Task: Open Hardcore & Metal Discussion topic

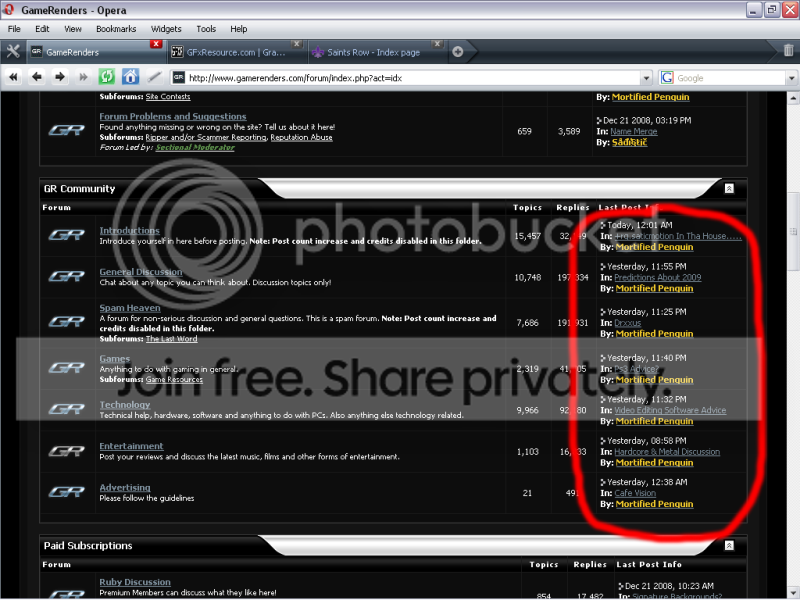Action: point(667,452)
